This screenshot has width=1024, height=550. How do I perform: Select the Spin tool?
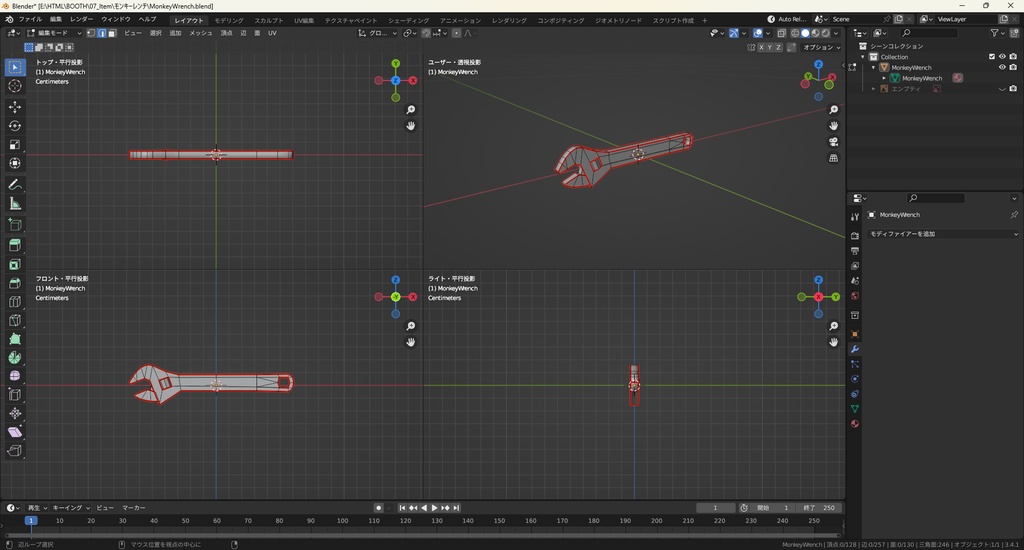click(15, 357)
